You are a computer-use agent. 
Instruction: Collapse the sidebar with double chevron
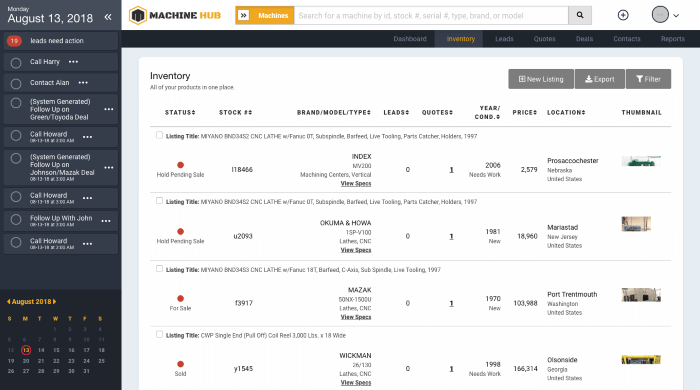click(x=108, y=17)
